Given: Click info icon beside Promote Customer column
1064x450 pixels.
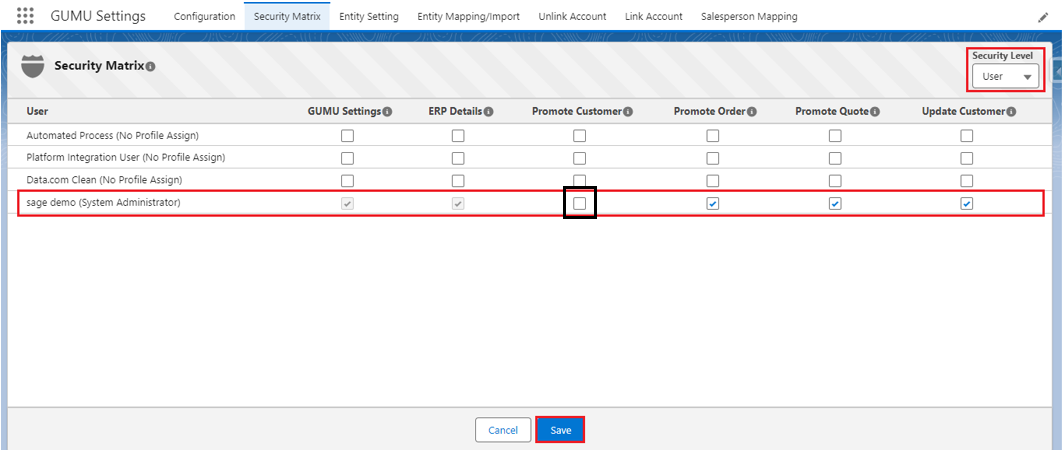Looking at the screenshot, I should pyautogui.click(x=628, y=112).
